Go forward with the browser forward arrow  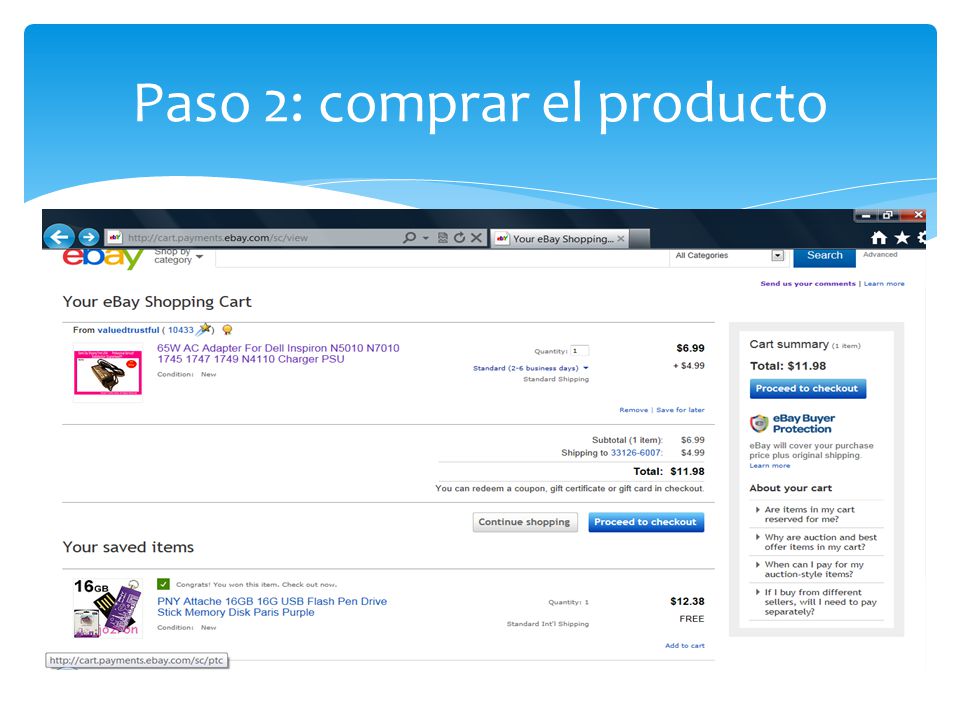coord(89,237)
